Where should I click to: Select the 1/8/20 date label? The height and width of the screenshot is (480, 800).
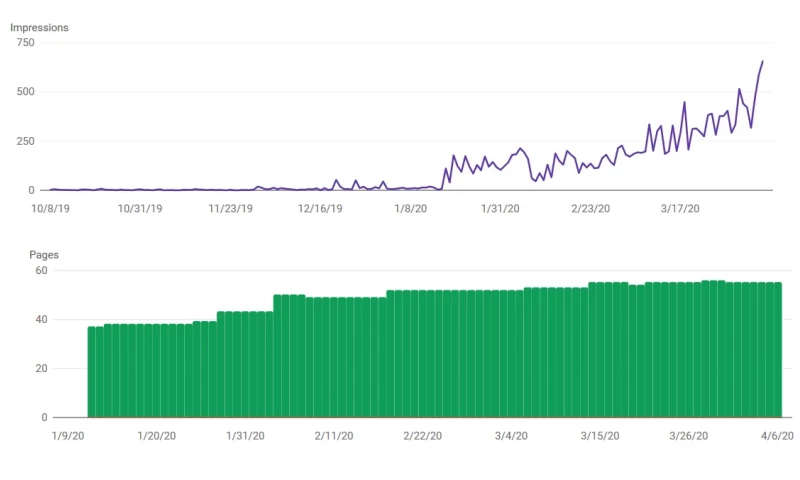[410, 208]
